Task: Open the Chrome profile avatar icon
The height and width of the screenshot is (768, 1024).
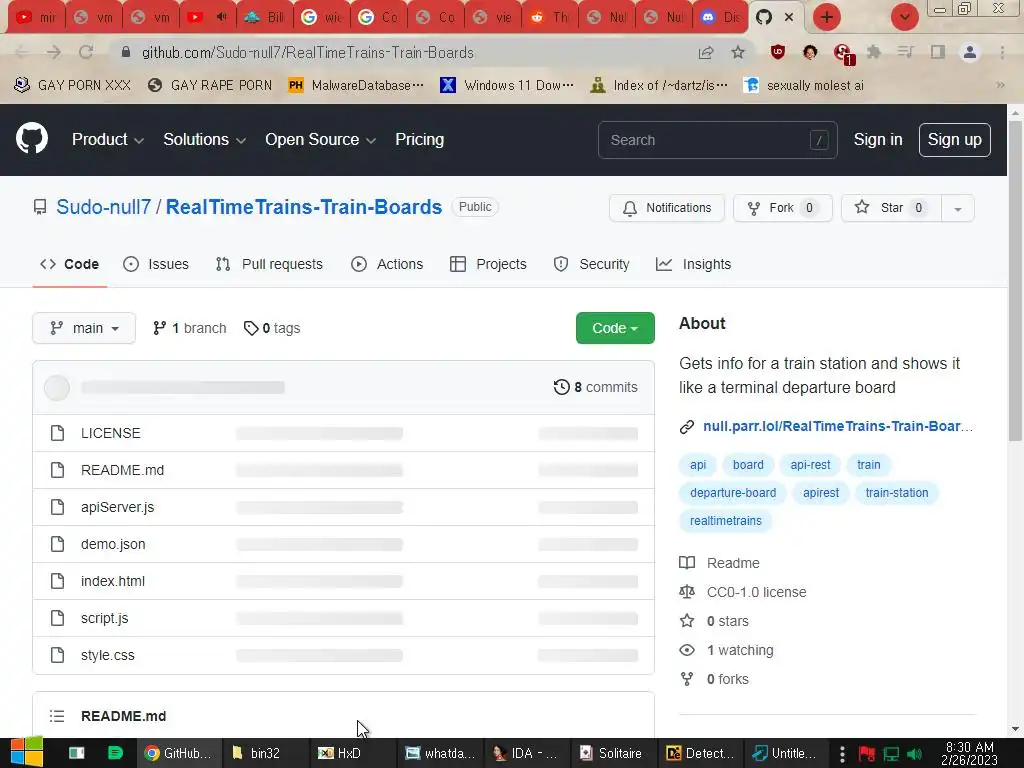Action: (x=970, y=52)
